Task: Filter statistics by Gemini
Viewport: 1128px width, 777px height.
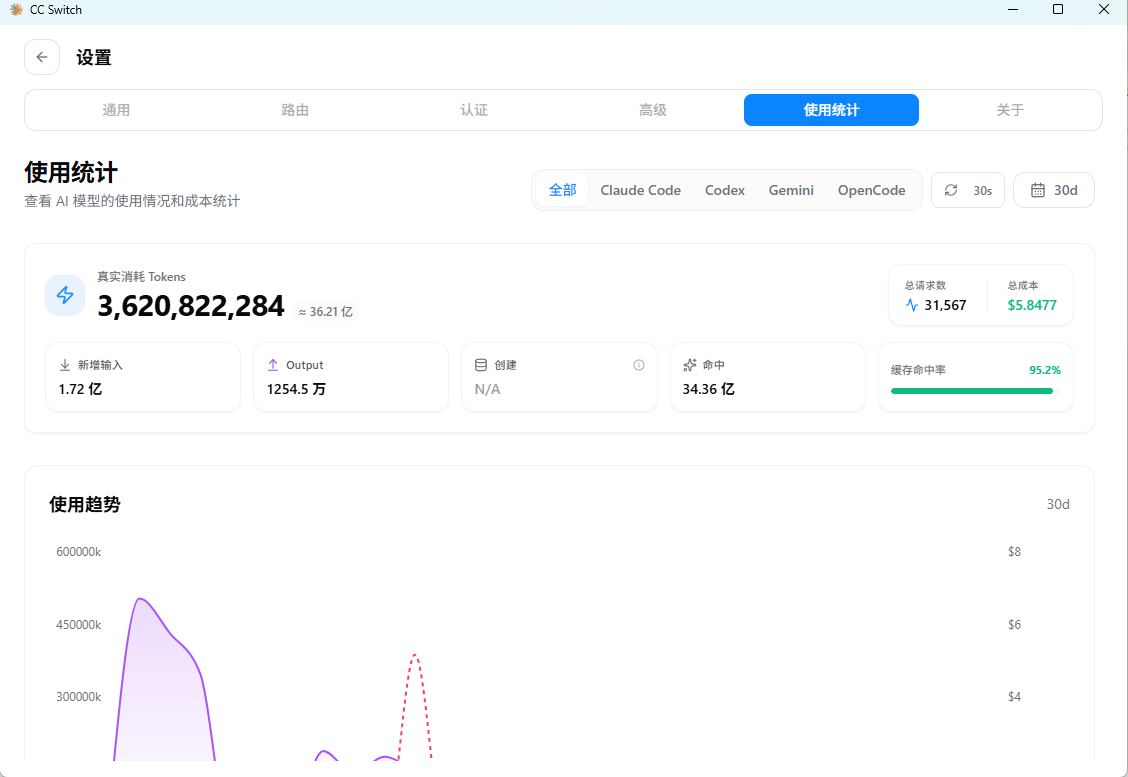Action: point(791,190)
